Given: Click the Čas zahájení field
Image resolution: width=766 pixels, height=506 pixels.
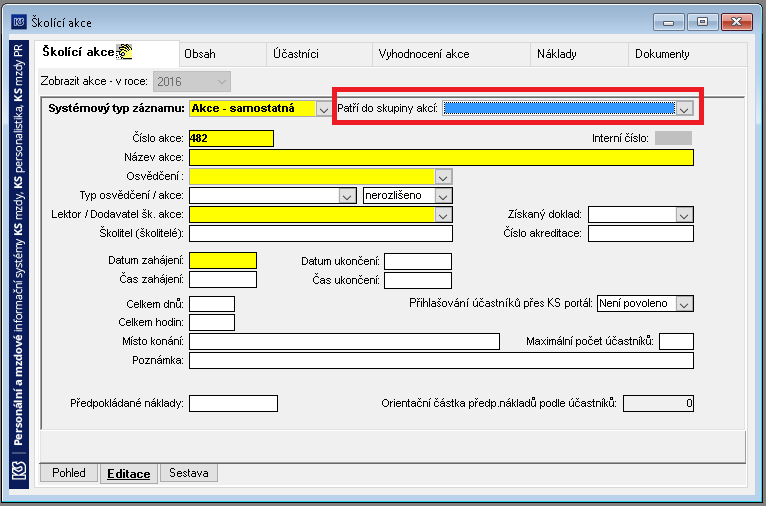Looking at the screenshot, I should click(x=223, y=279).
